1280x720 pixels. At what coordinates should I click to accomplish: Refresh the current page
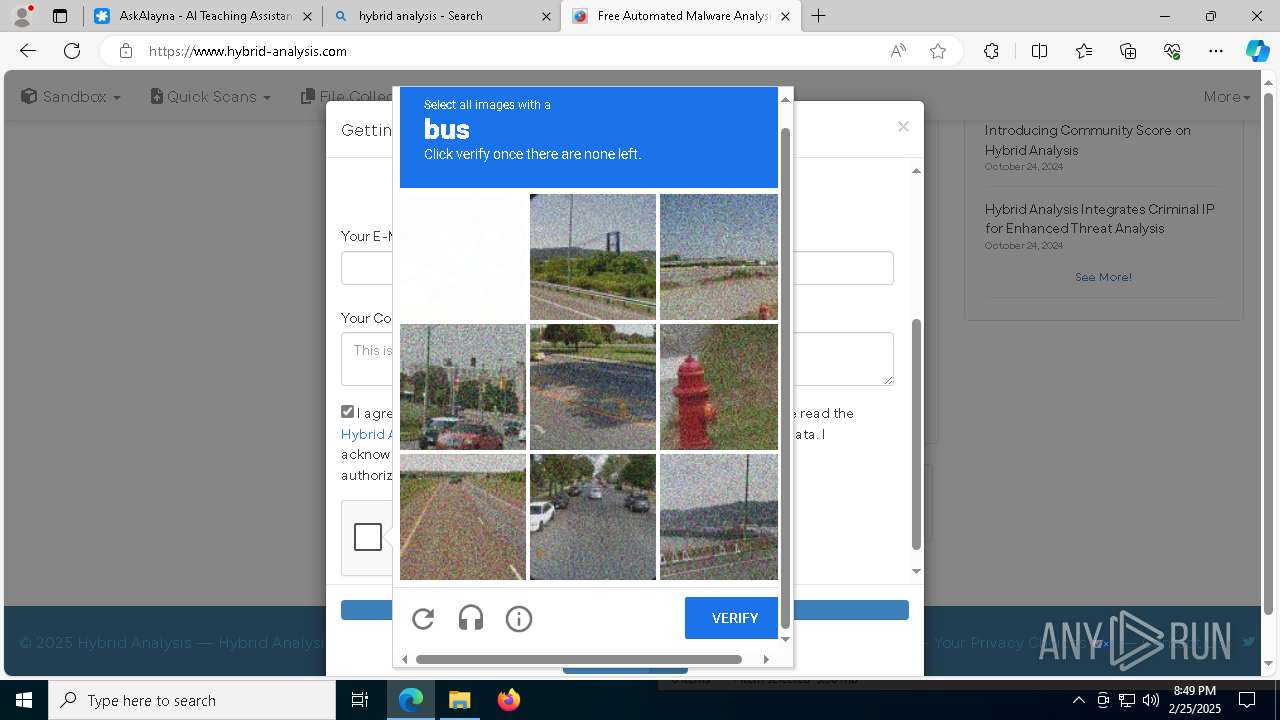[72, 51]
